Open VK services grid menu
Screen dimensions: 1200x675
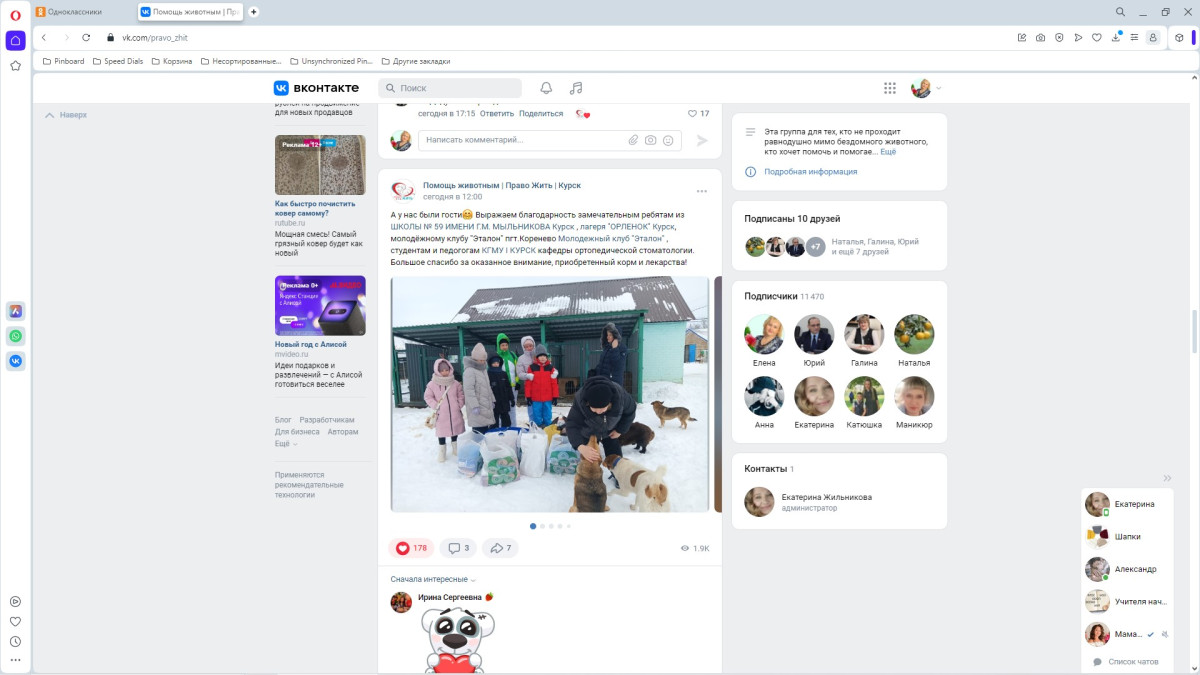(x=890, y=88)
